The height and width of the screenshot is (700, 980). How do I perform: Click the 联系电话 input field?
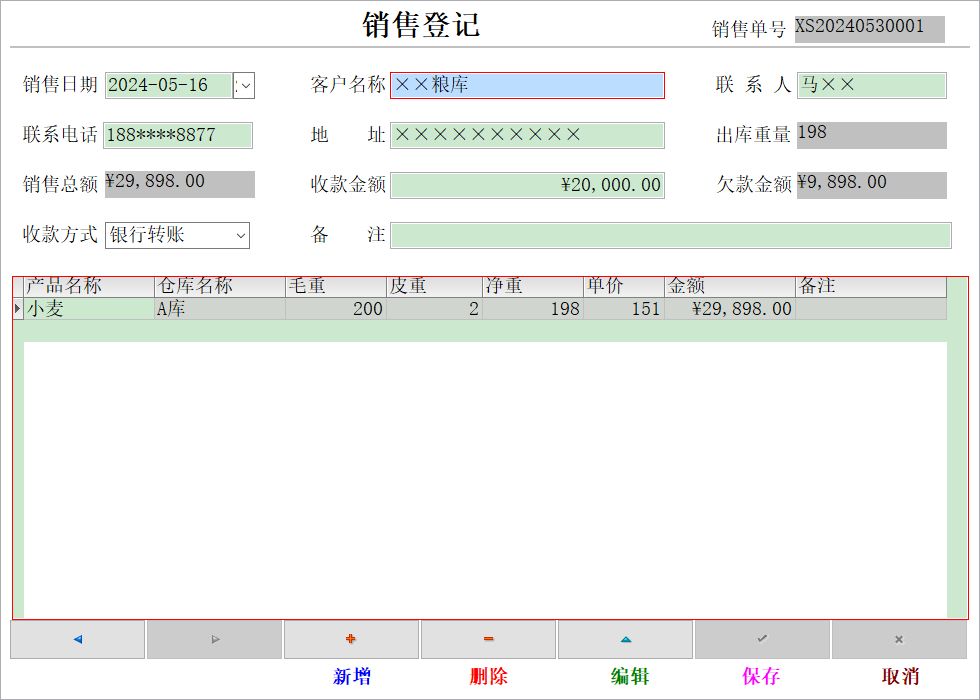[x=178, y=136]
